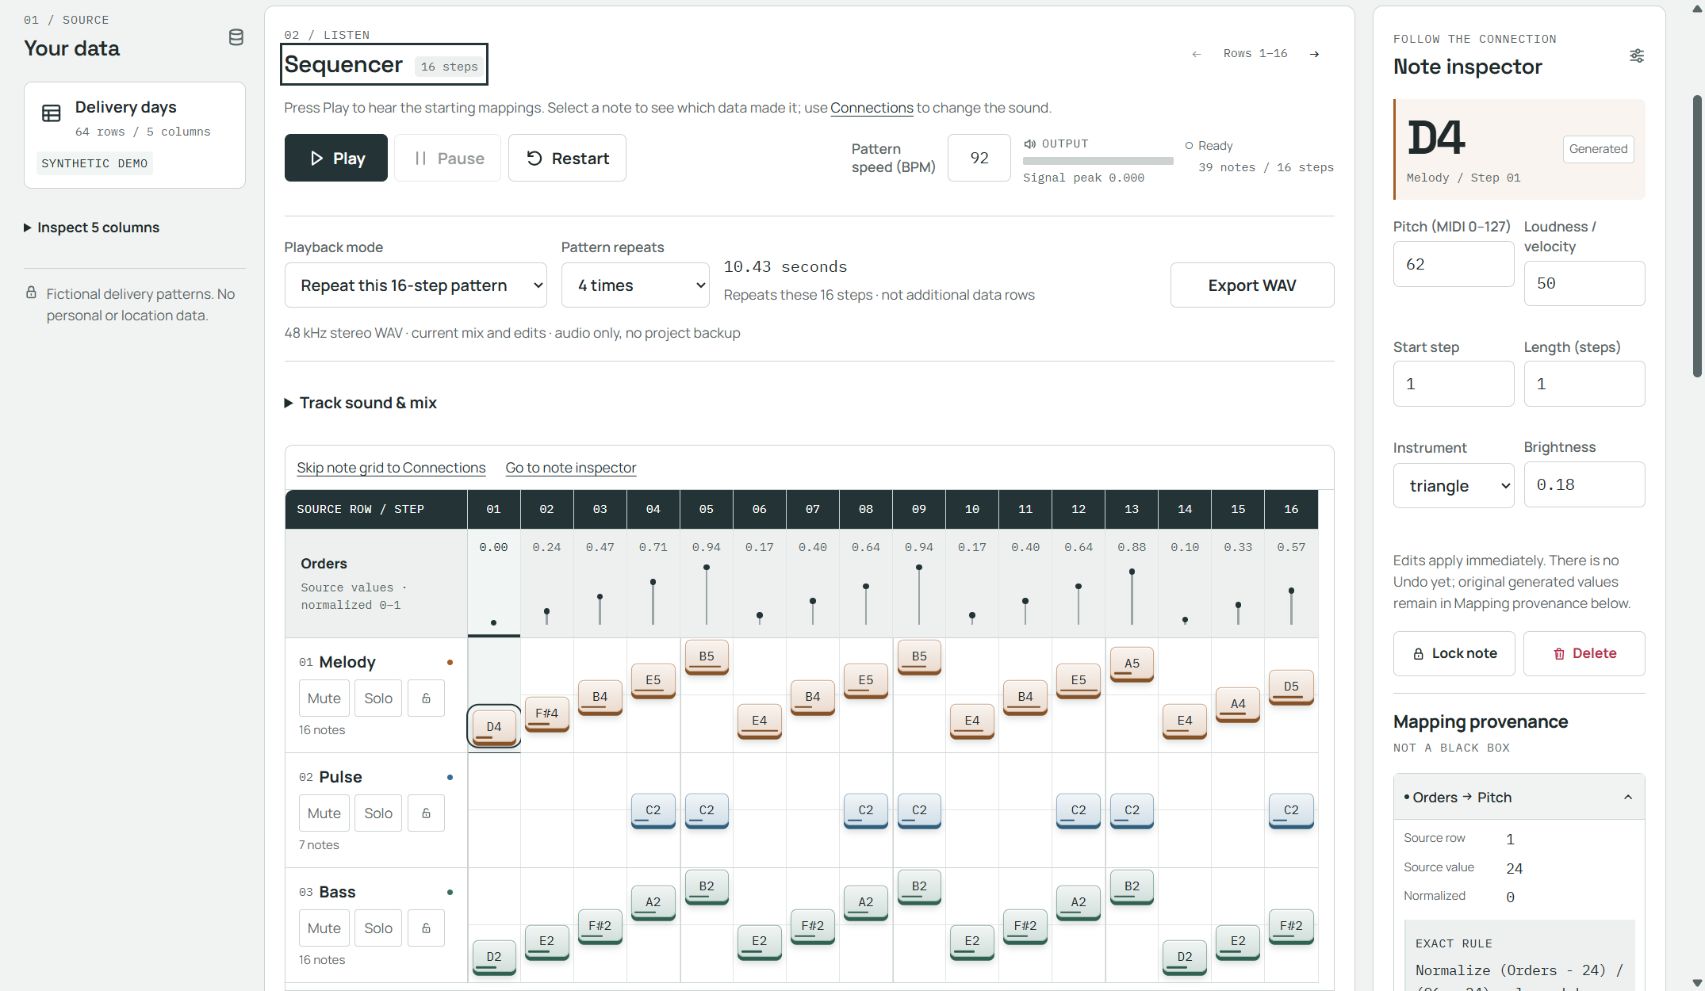Open the Pattern repeats dropdown
The image size is (1705, 991).
[636, 285]
